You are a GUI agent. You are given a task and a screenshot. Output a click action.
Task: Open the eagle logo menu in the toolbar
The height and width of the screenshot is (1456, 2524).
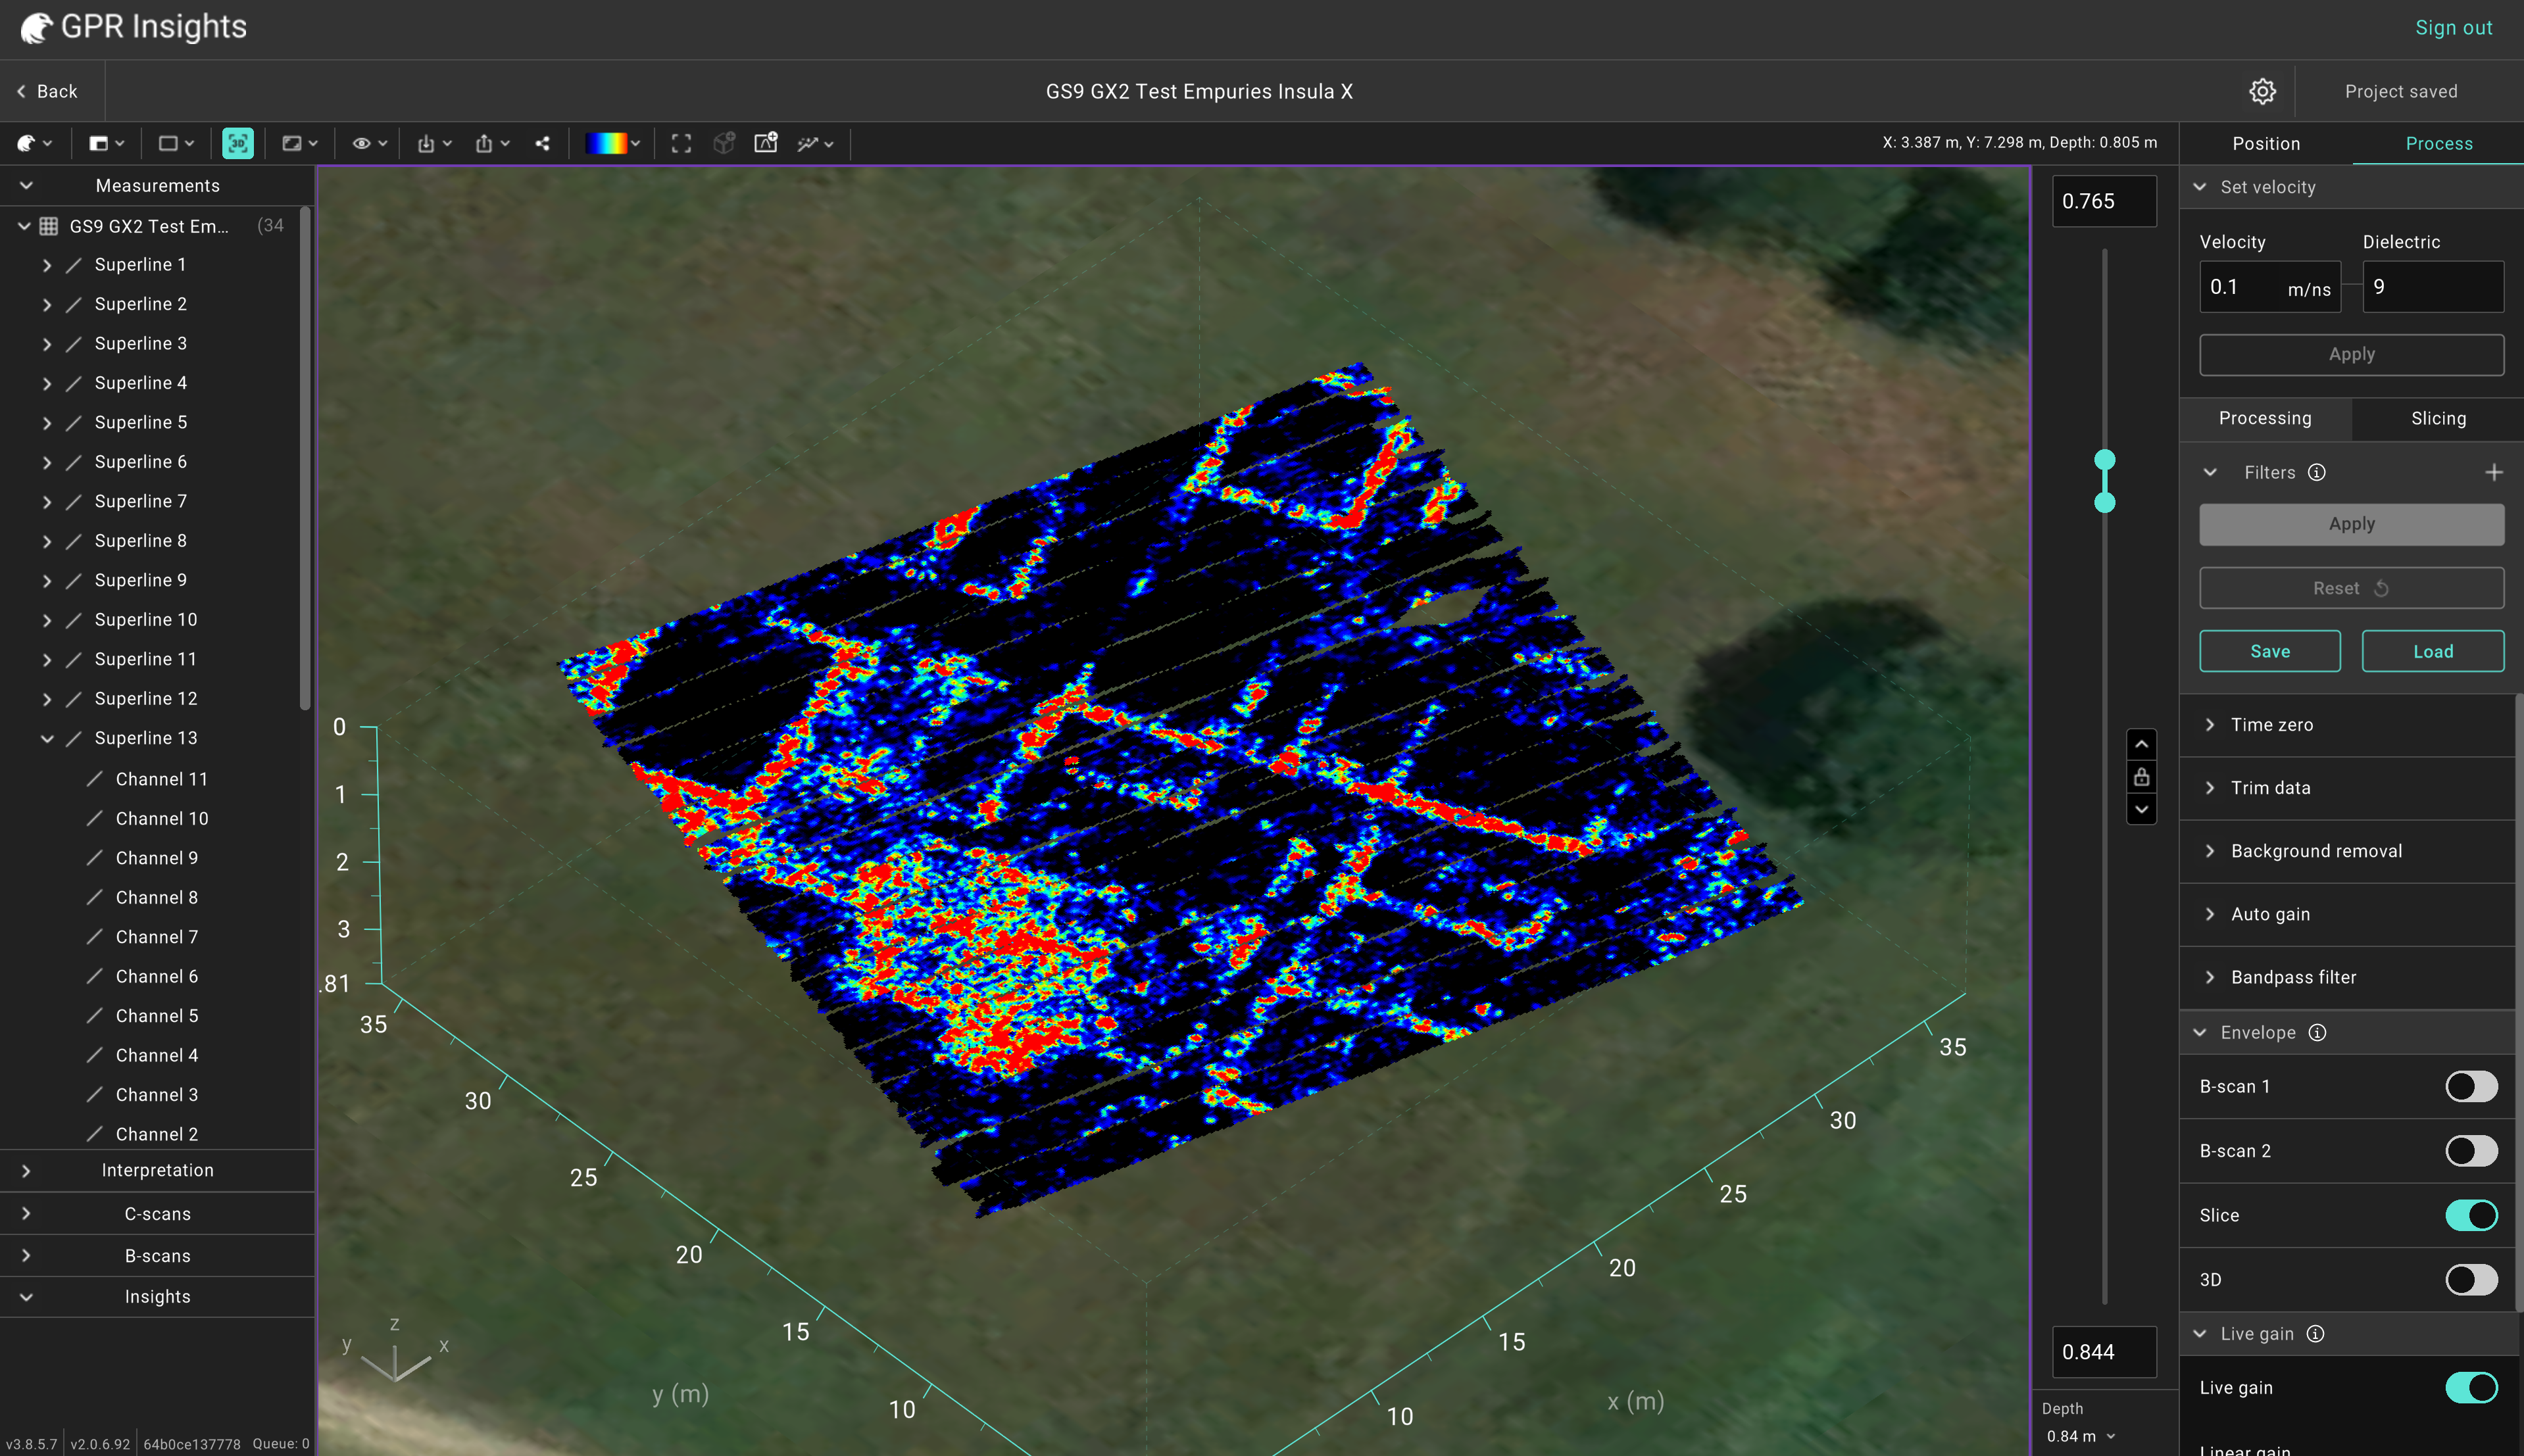(x=34, y=143)
